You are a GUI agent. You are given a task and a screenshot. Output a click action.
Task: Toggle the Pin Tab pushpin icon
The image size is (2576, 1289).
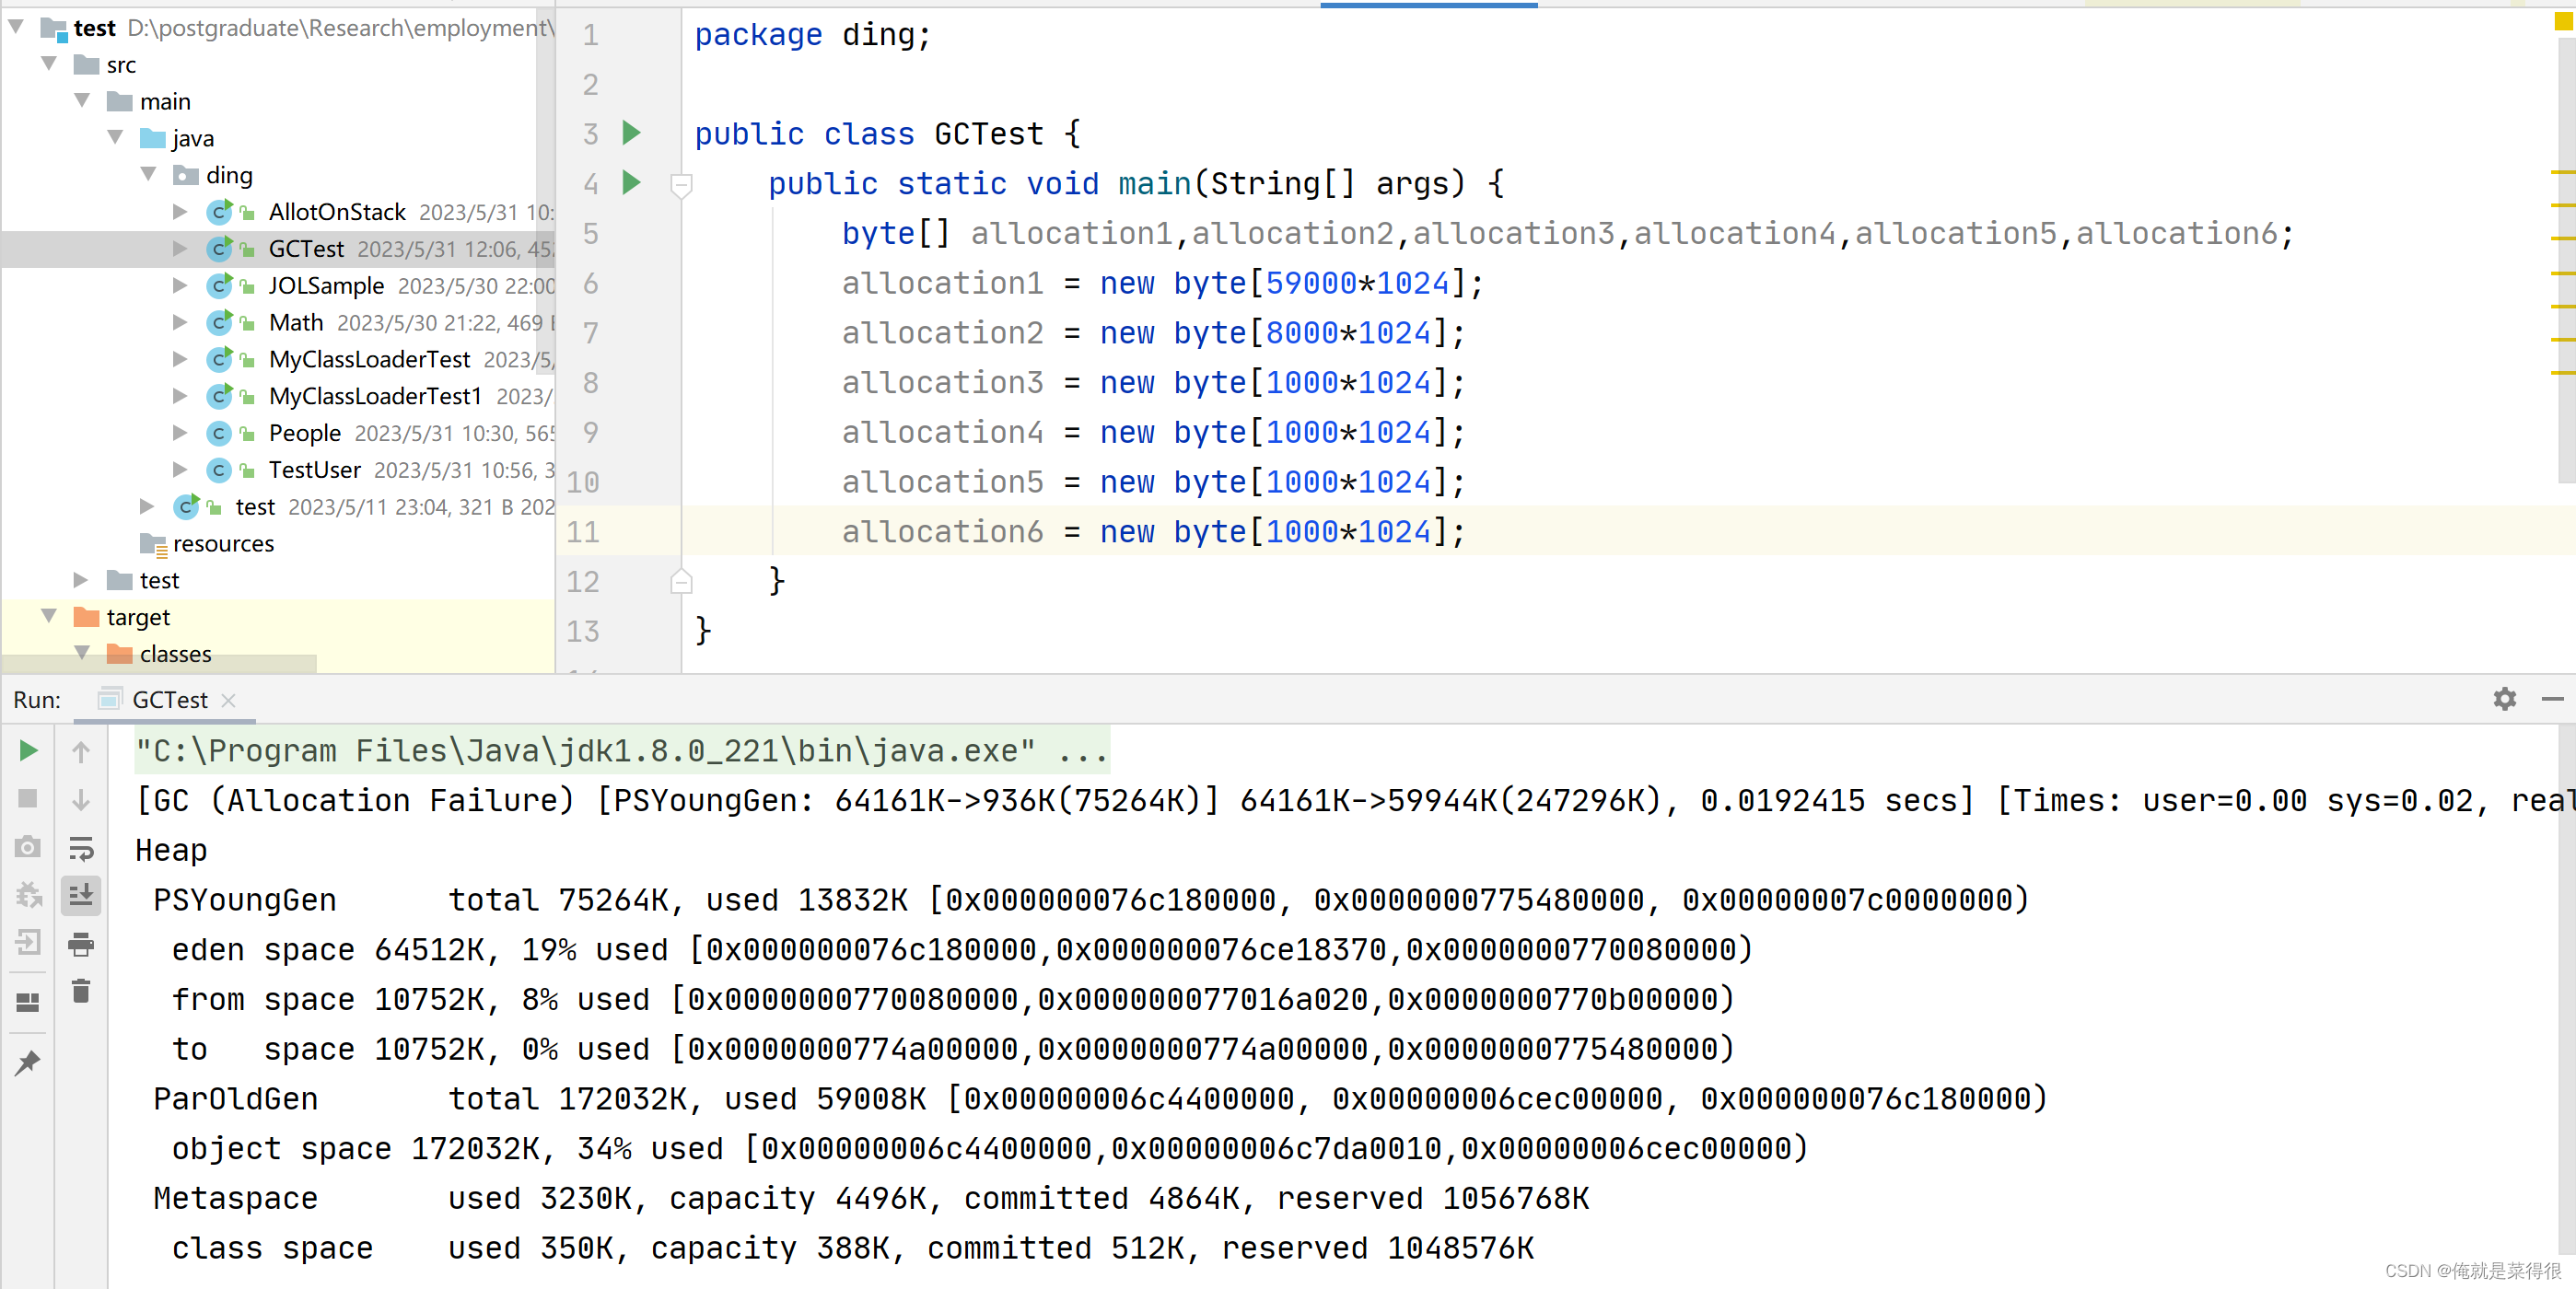(x=28, y=1062)
